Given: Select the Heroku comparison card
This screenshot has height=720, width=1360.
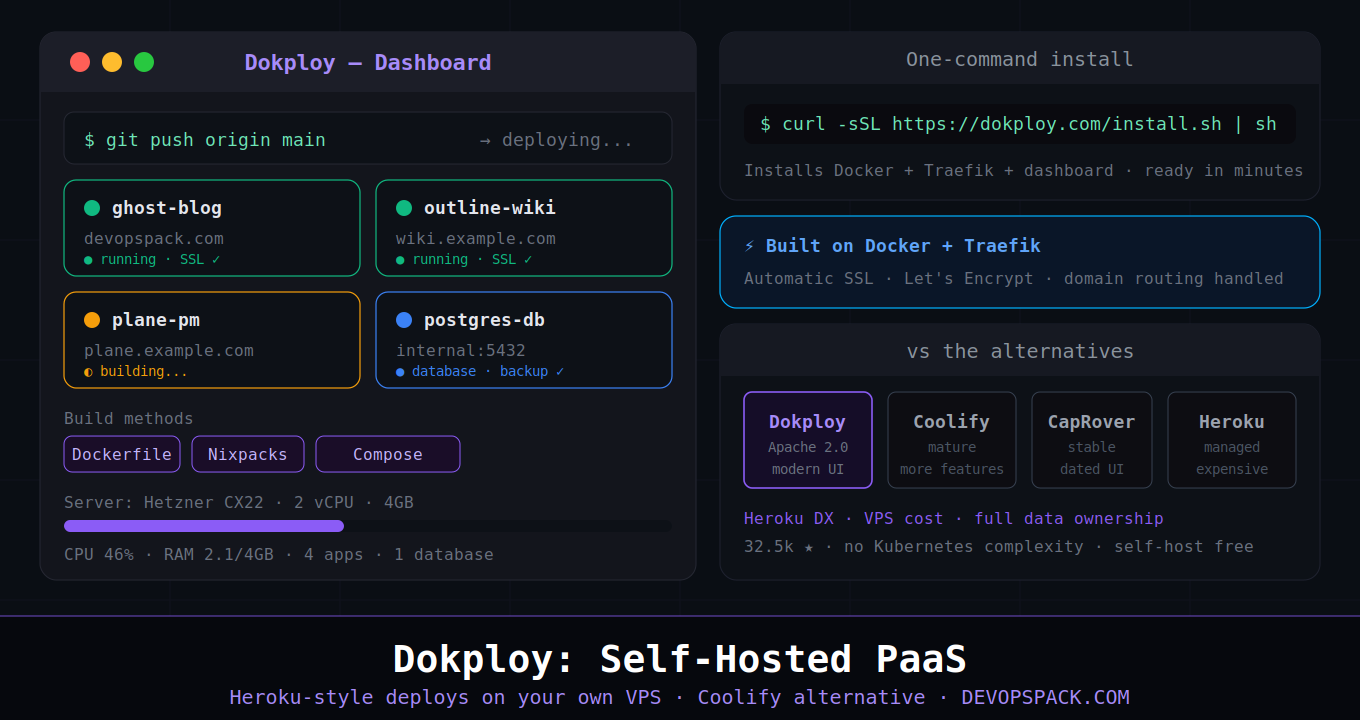Looking at the screenshot, I should pyautogui.click(x=1232, y=440).
